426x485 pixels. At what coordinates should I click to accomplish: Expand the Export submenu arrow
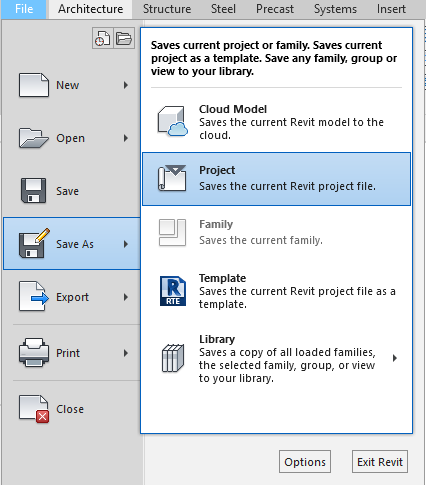click(126, 297)
